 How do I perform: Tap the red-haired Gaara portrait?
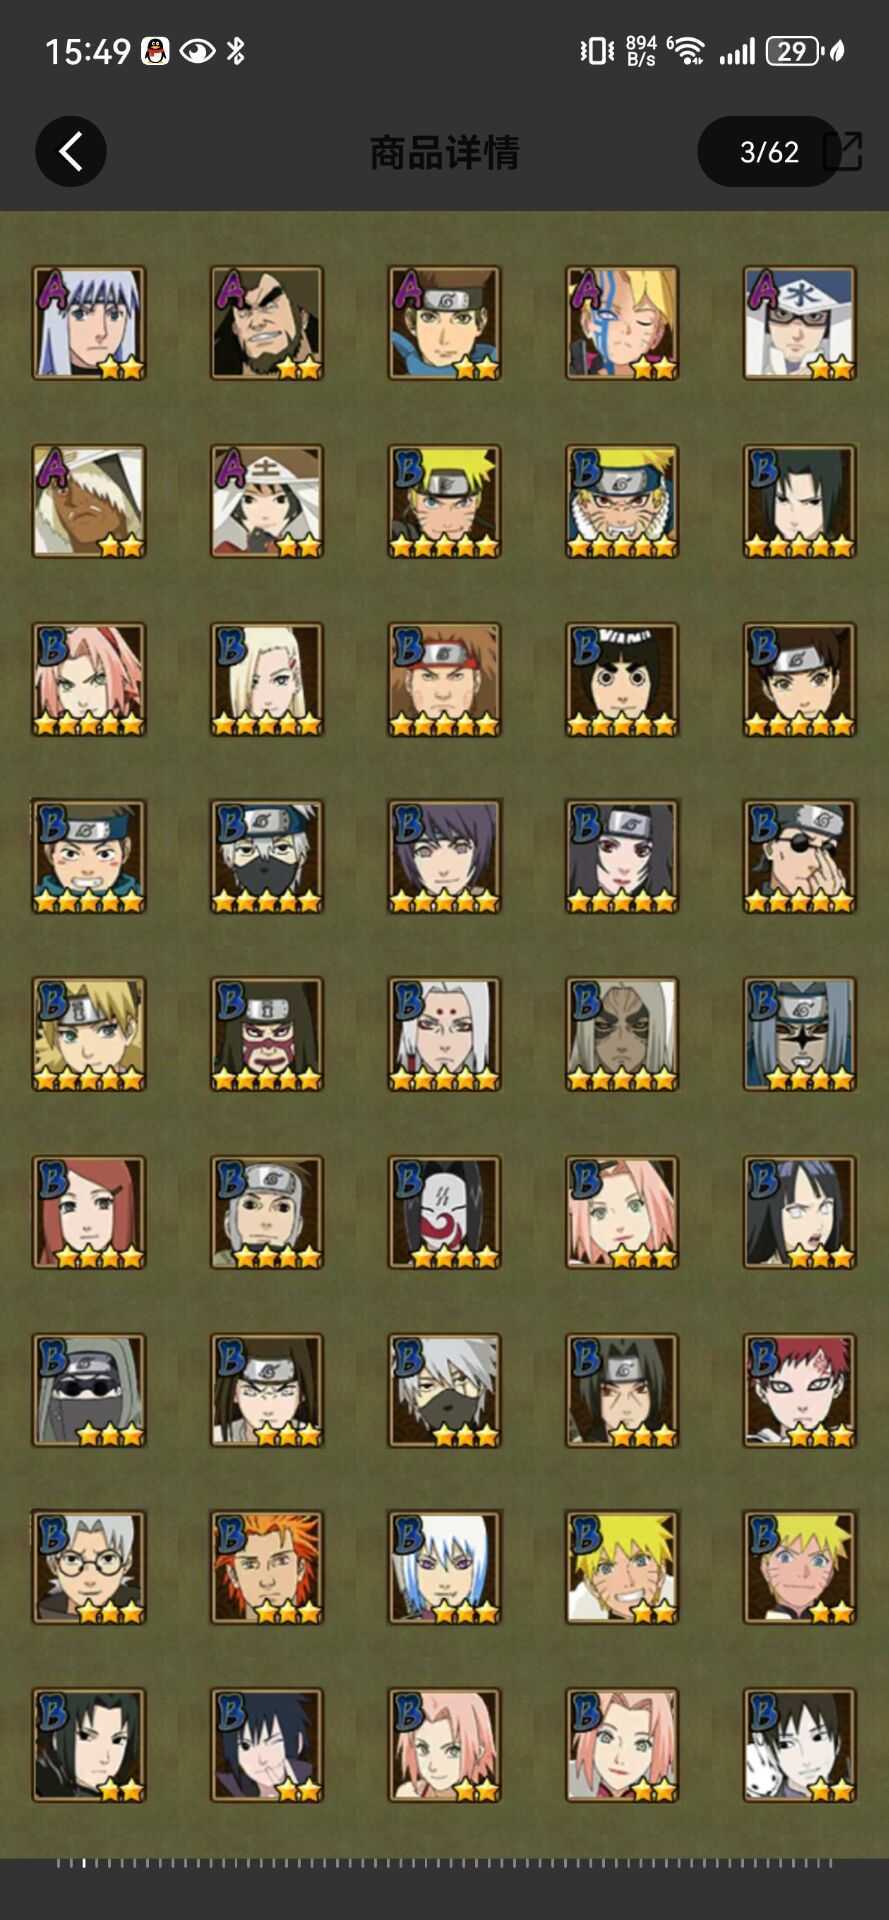tap(800, 1391)
